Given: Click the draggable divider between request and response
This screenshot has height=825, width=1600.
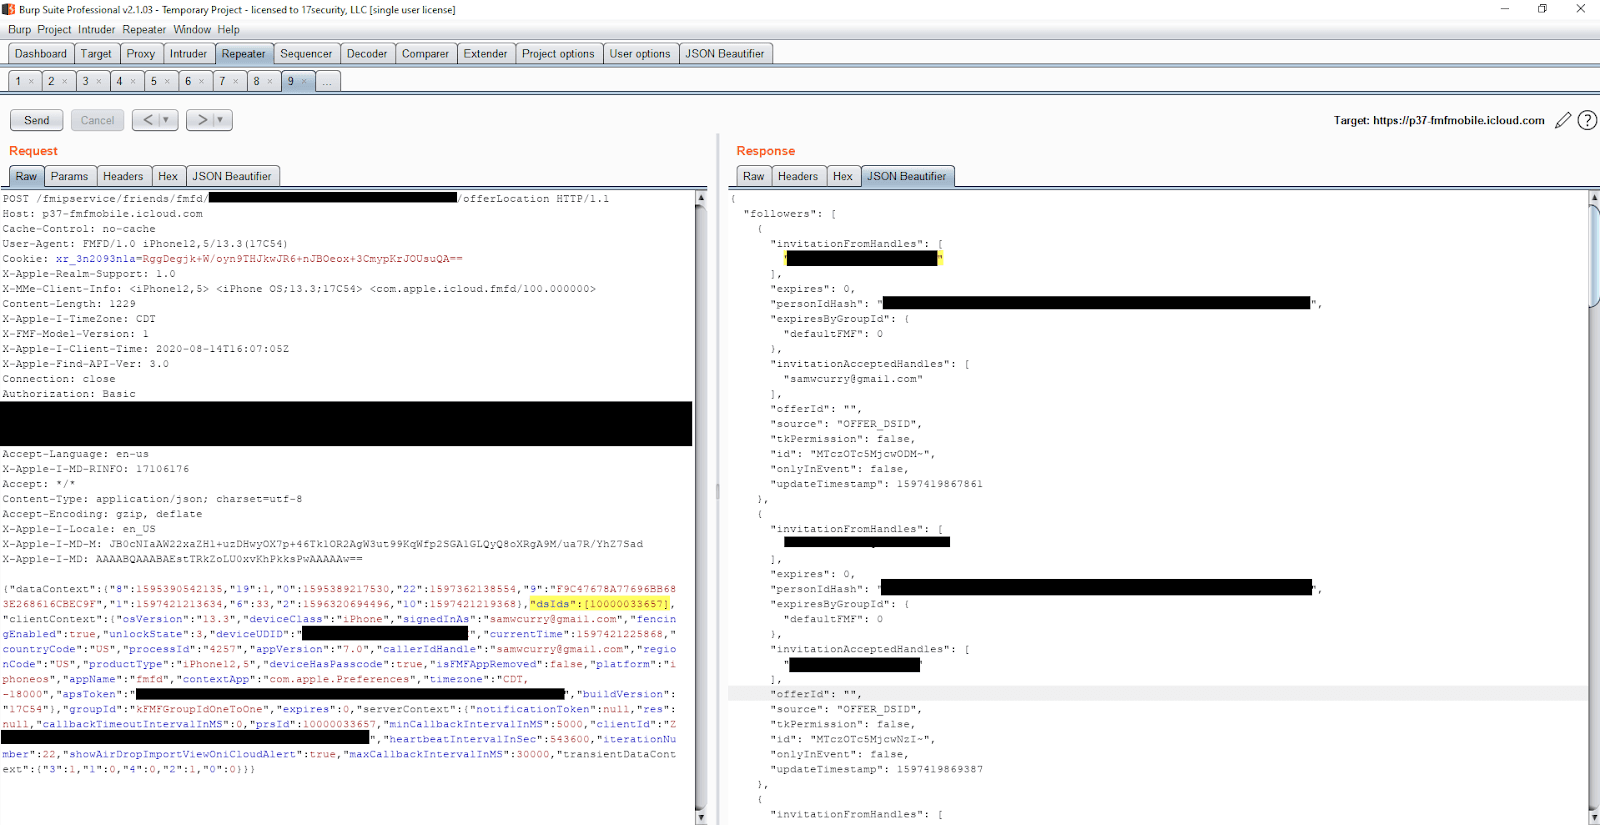Looking at the screenshot, I should 717,490.
